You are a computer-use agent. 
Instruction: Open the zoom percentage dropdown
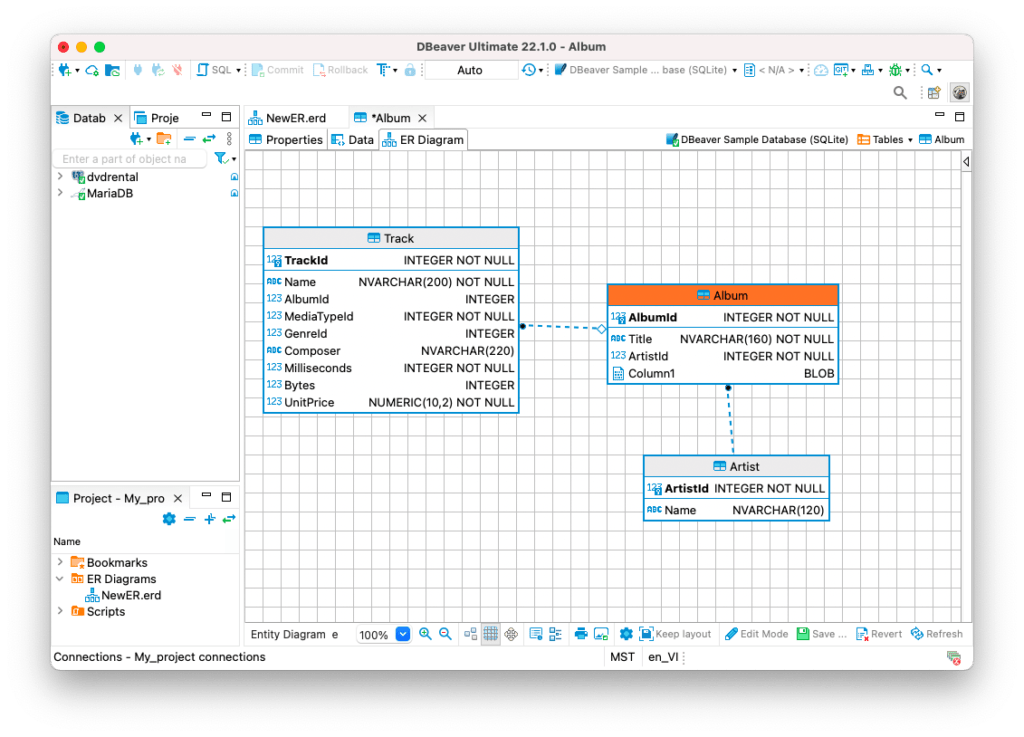403,633
